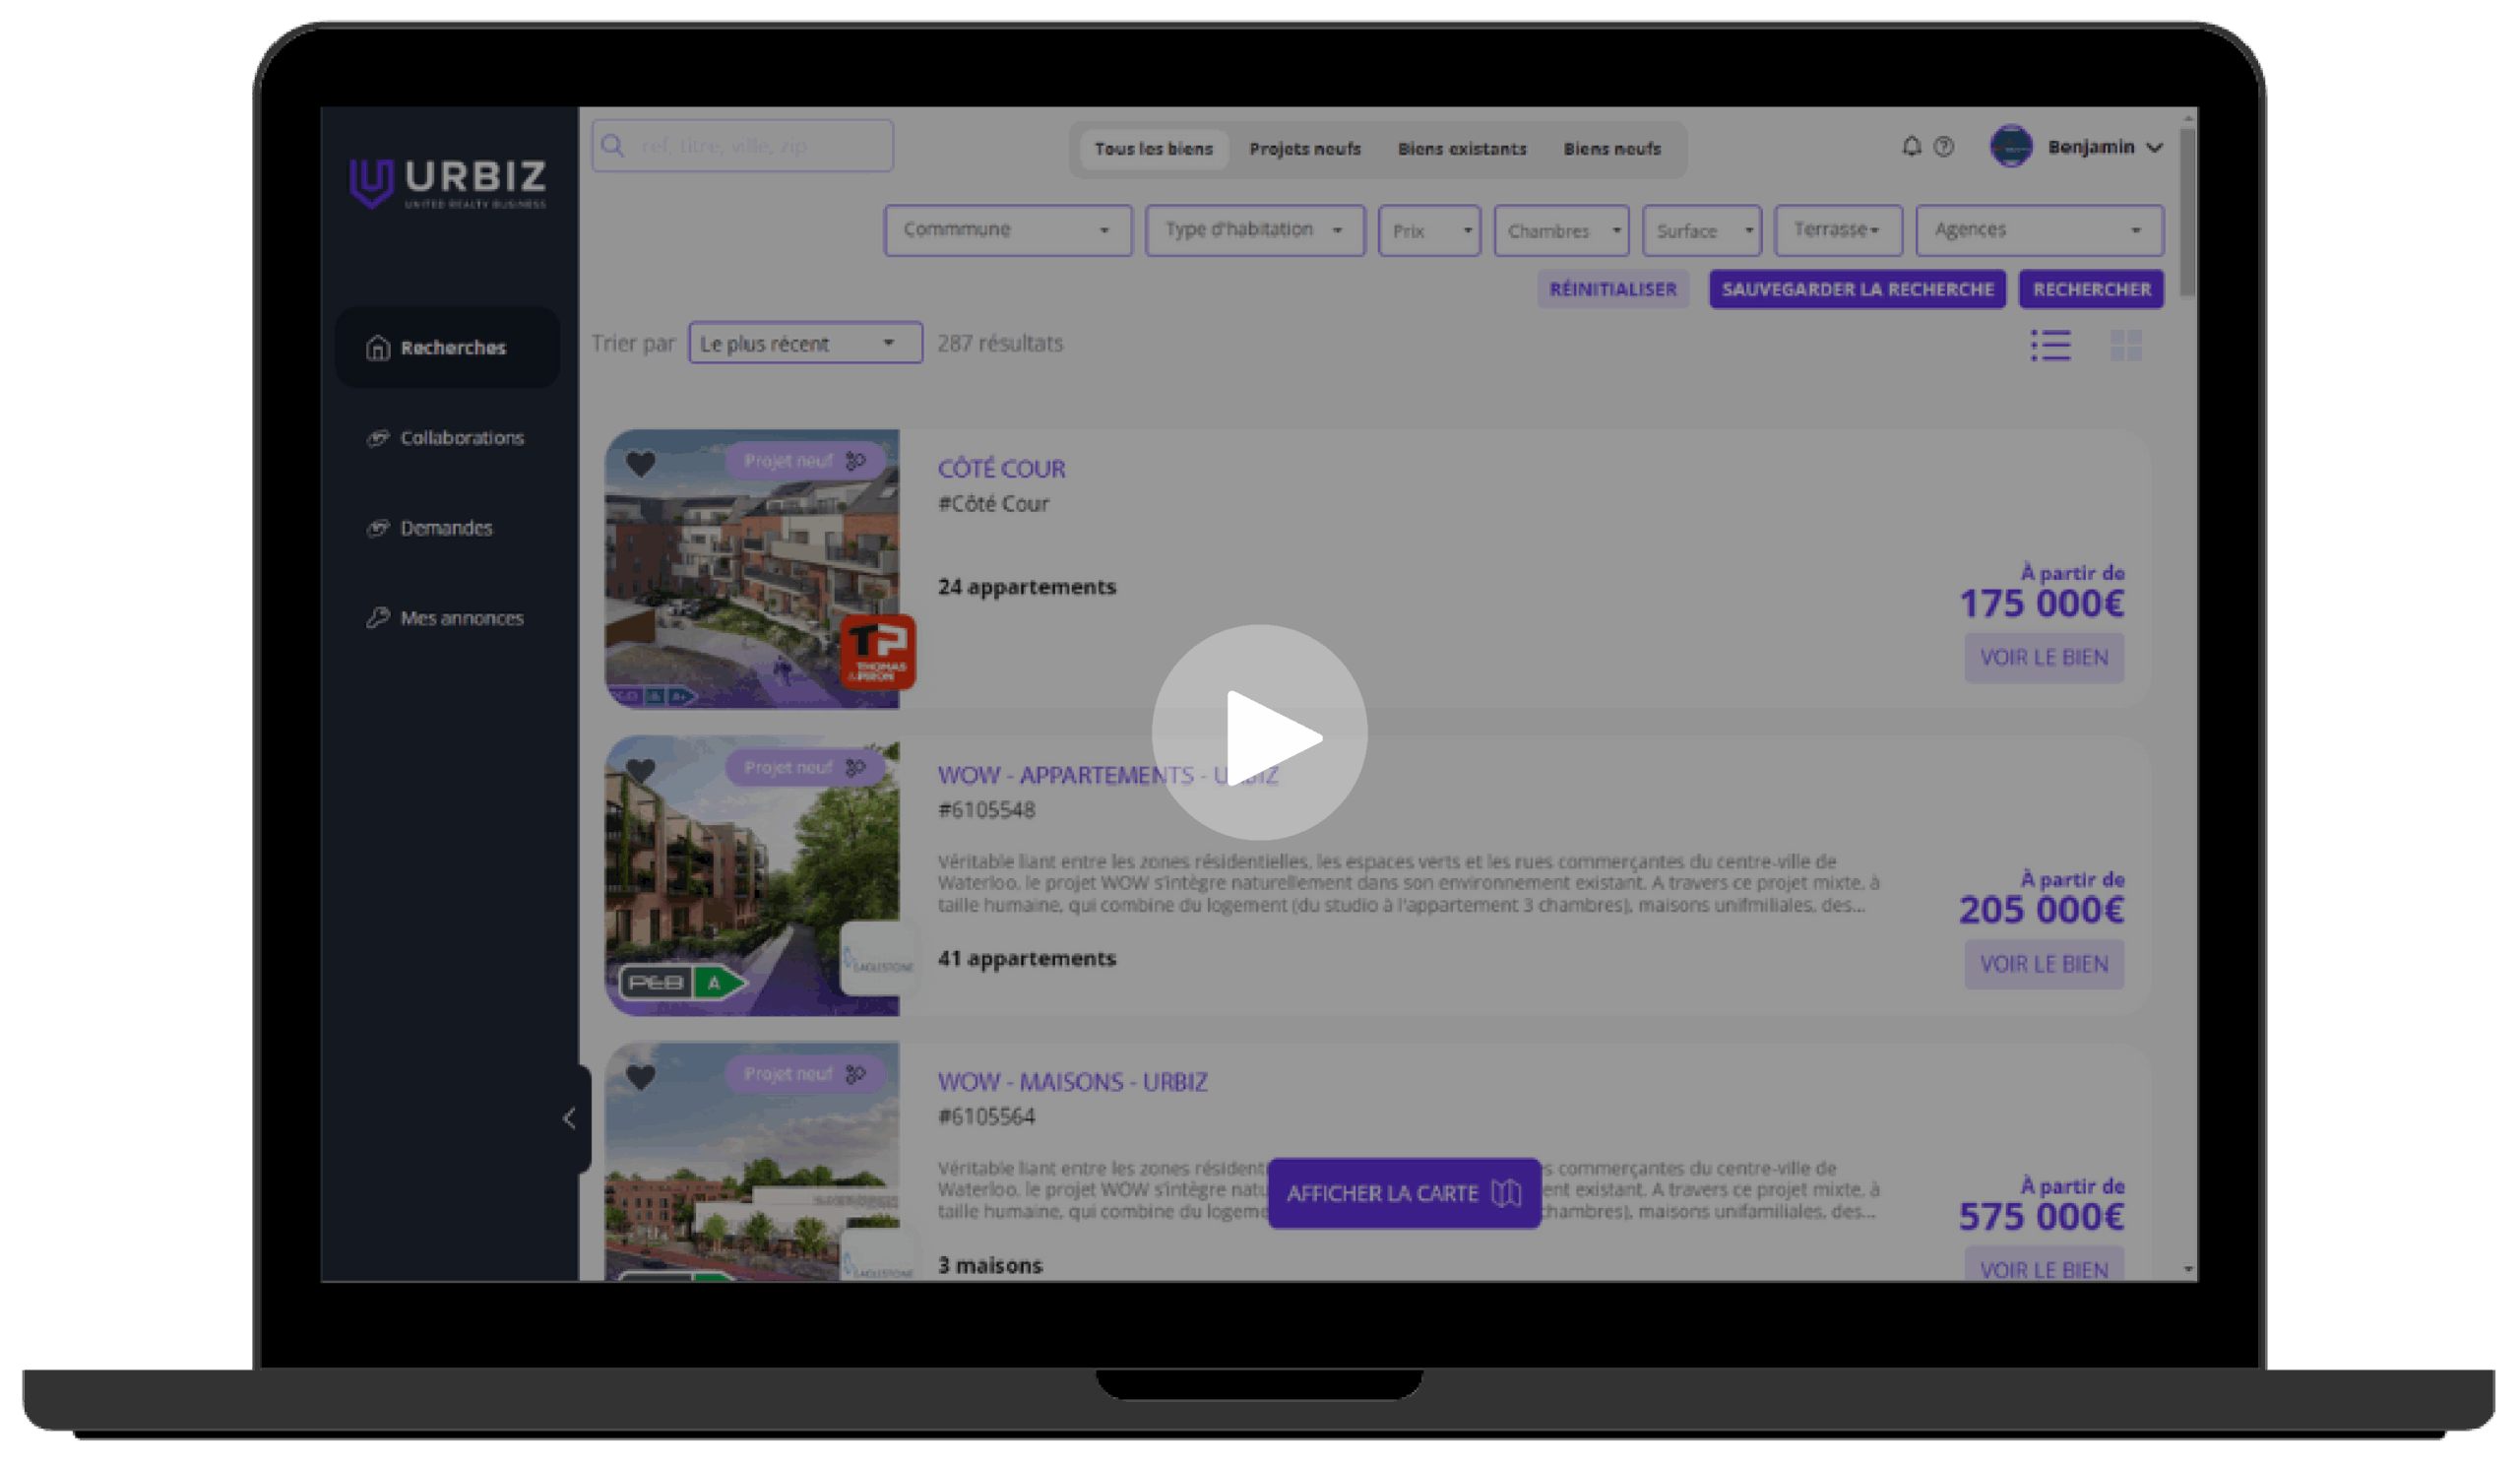Screen dimensions: 2520x1465
Task: Favorite the Côté Cour listing heart
Action: click(640, 464)
